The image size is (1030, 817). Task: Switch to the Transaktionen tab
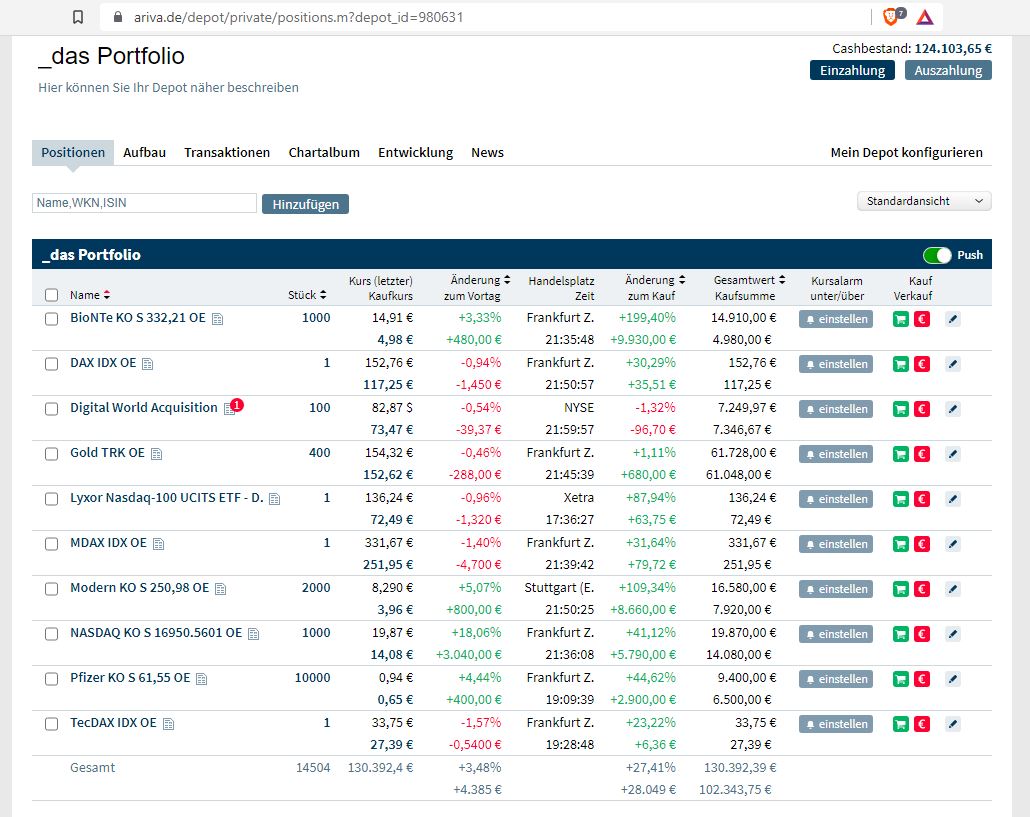pos(227,153)
